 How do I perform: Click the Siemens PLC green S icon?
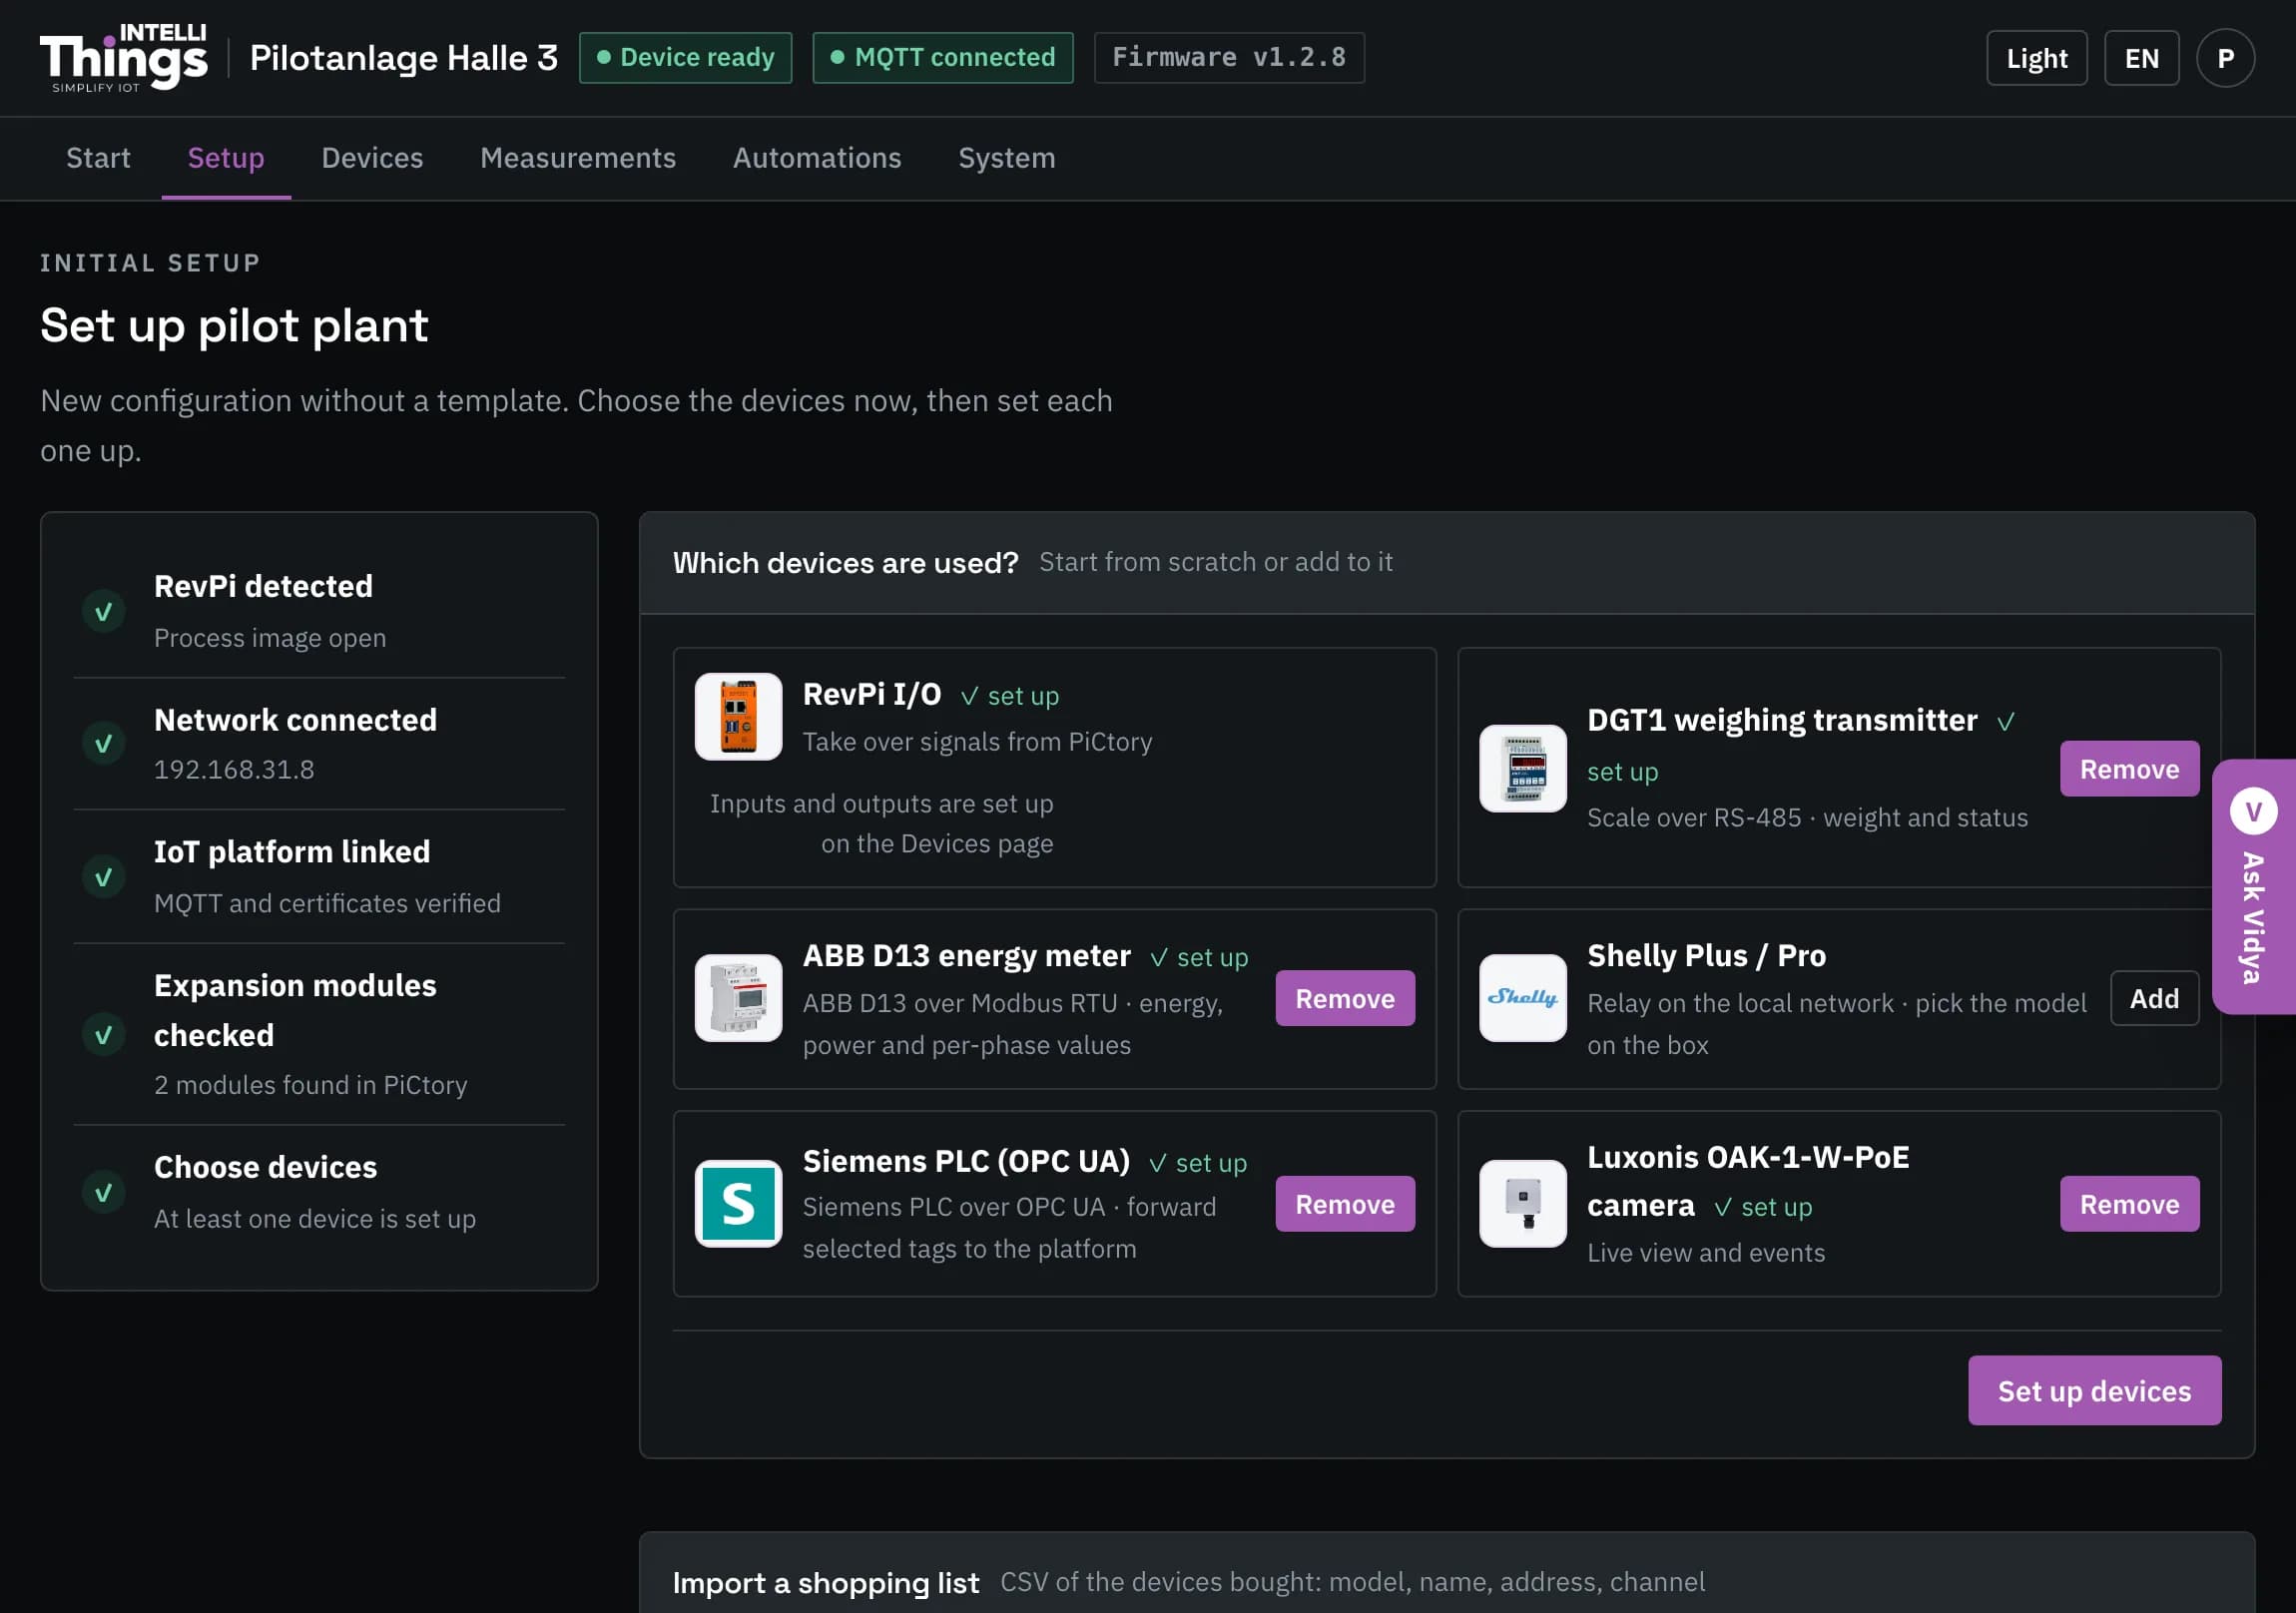click(x=738, y=1203)
